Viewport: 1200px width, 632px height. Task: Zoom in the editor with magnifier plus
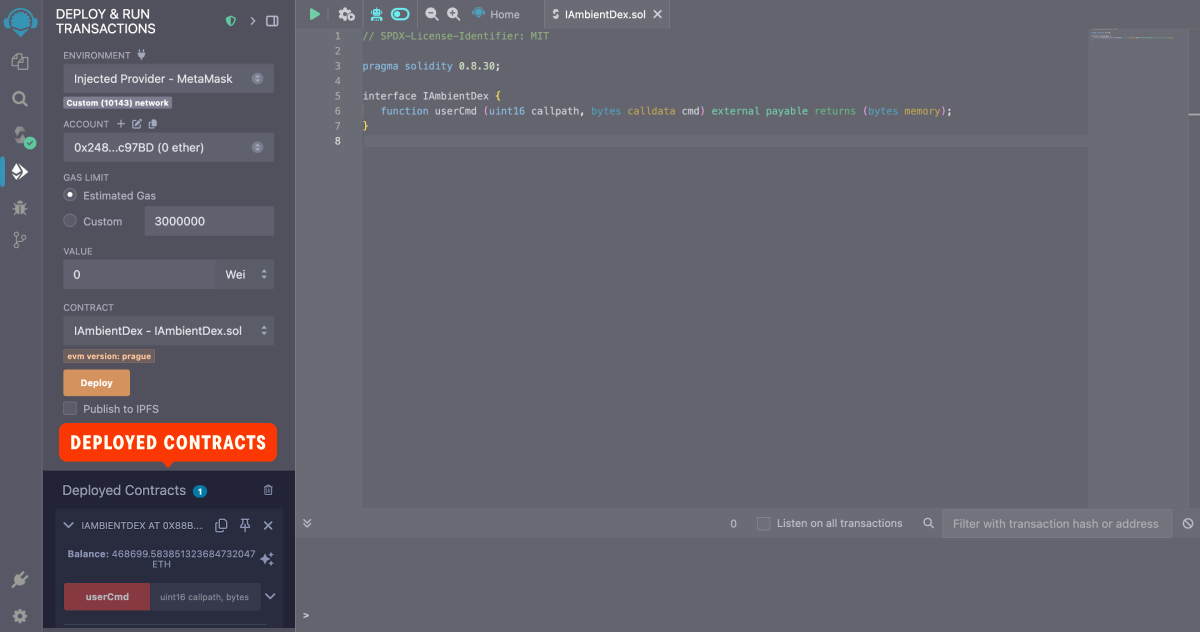(x=454, y=14)
